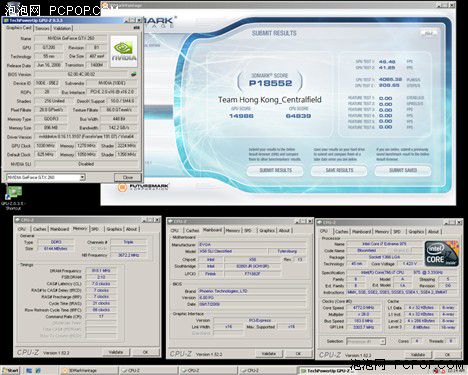Click Validate in the memory CPU-Z window
468x375 pixels.
click(115, 352)
